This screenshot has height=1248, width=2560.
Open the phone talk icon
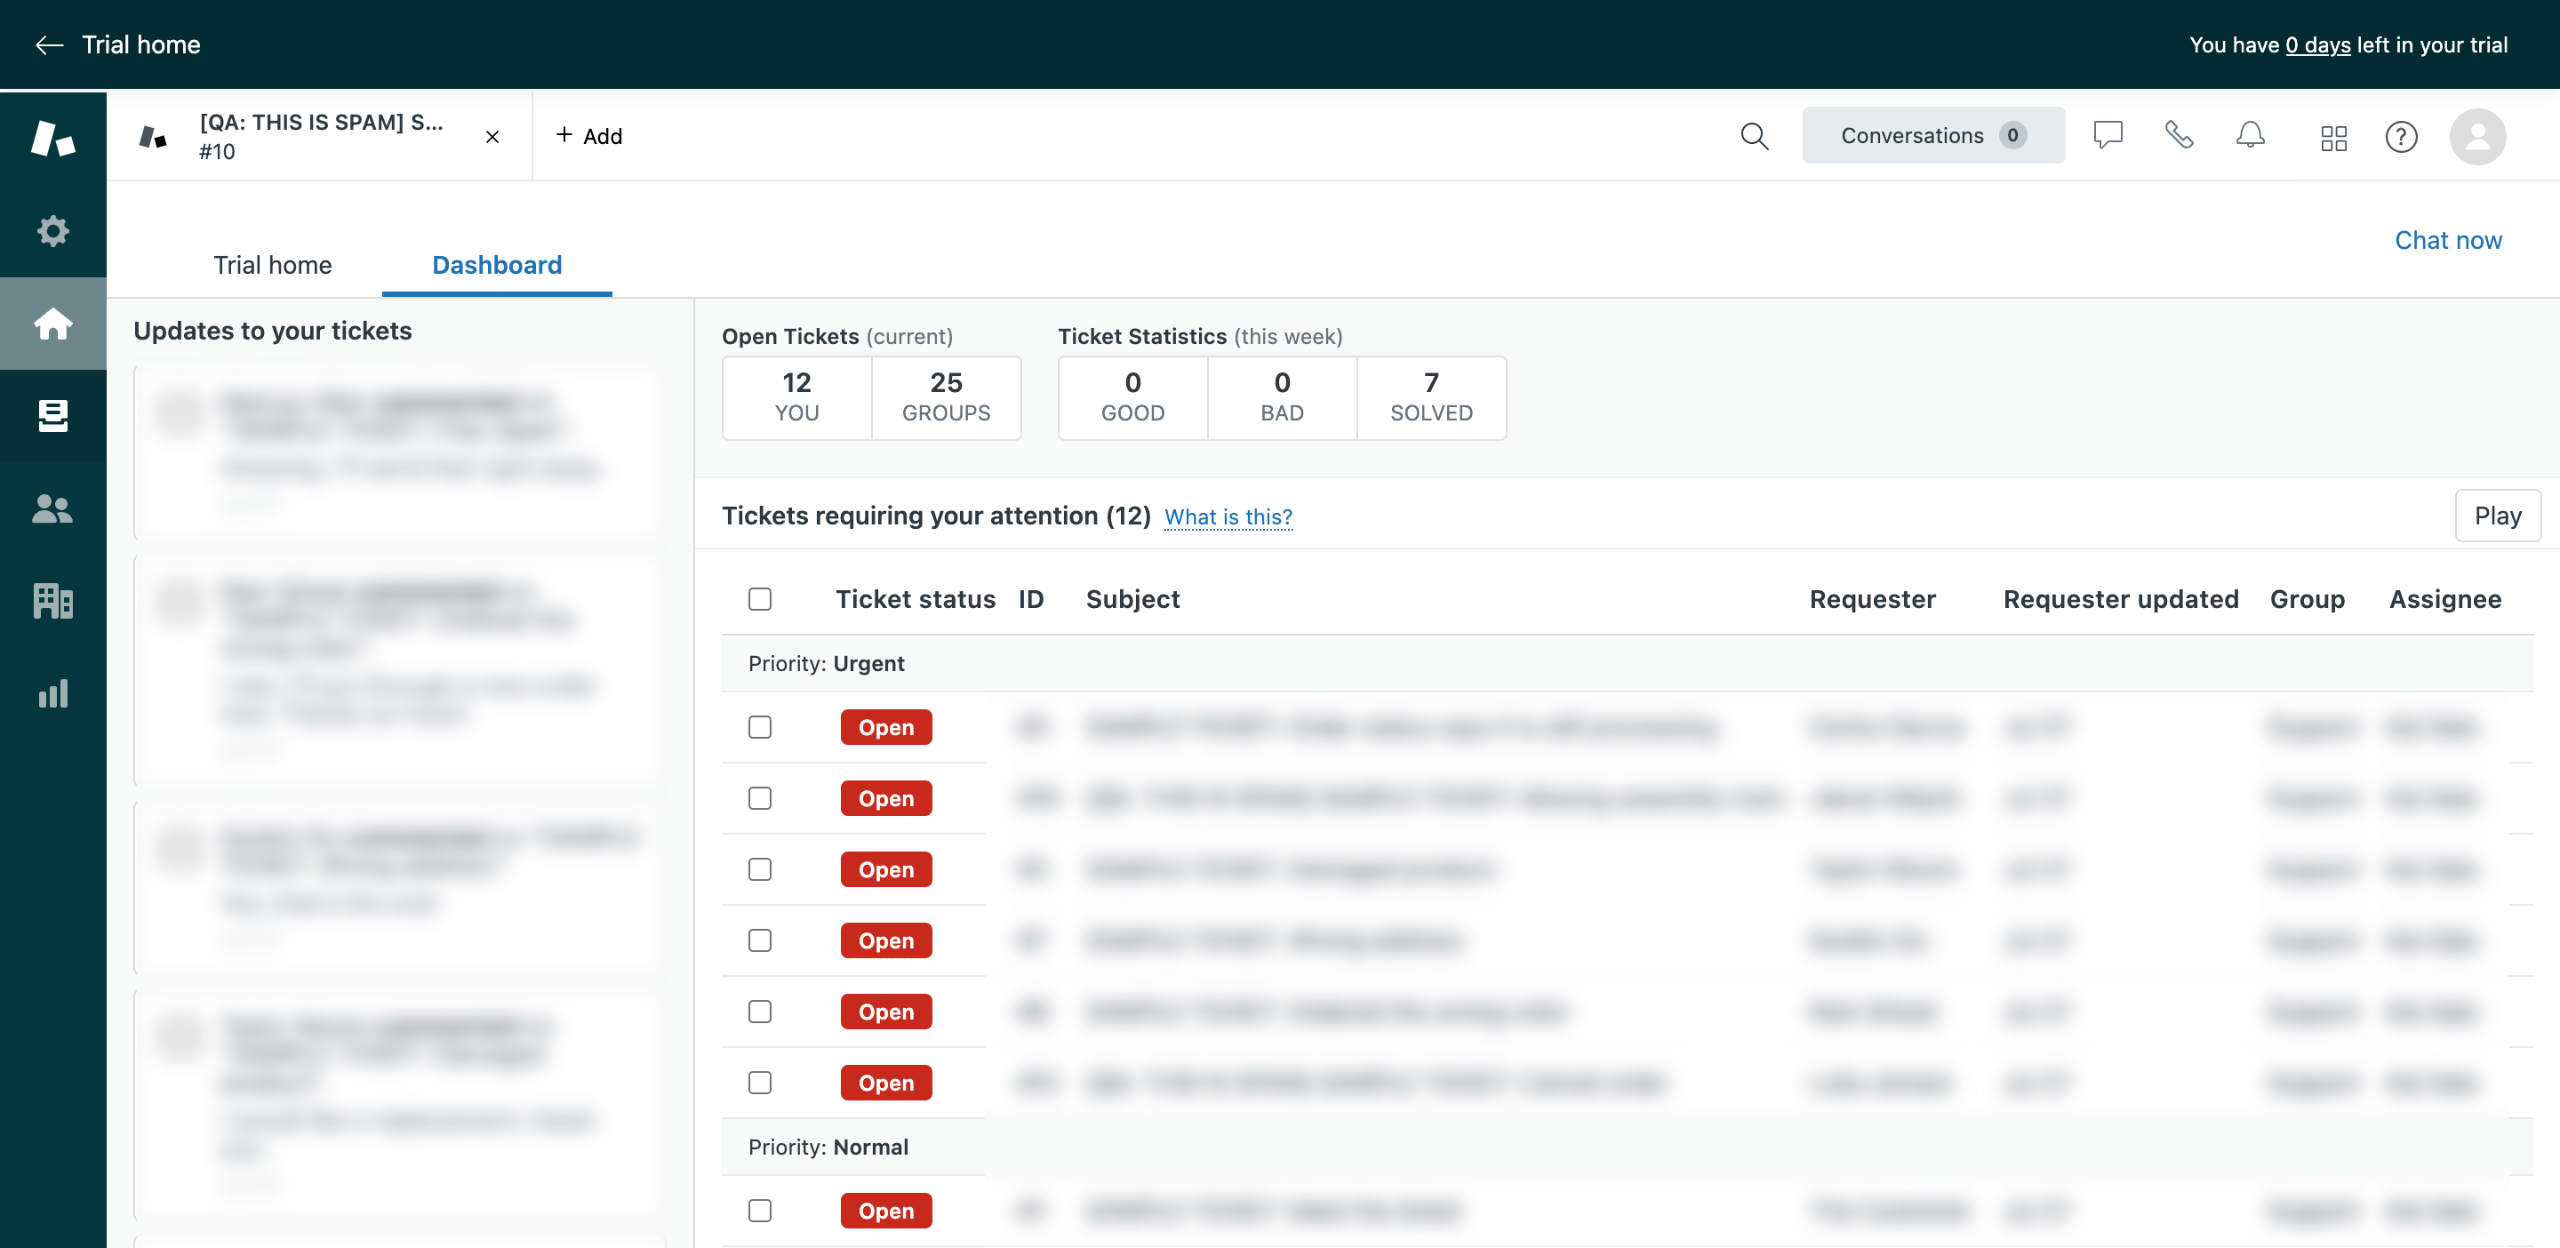[2179, 135]
